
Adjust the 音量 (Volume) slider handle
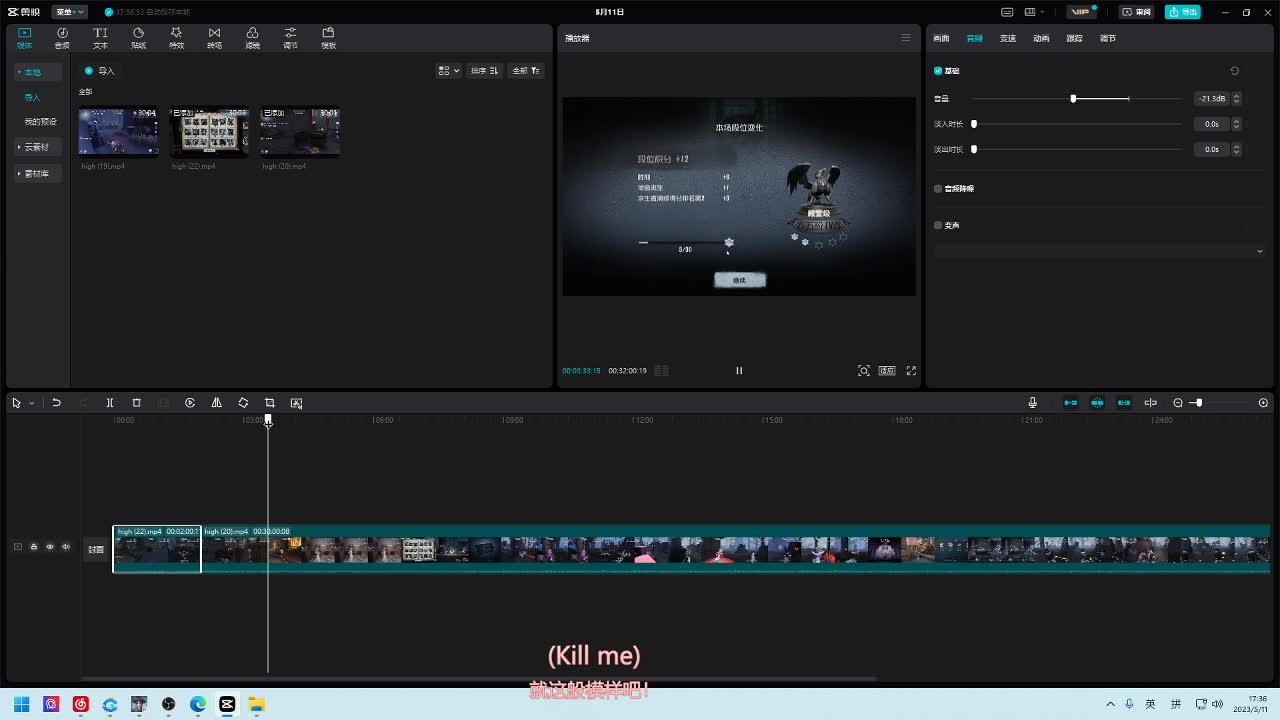coord(1073,98)
